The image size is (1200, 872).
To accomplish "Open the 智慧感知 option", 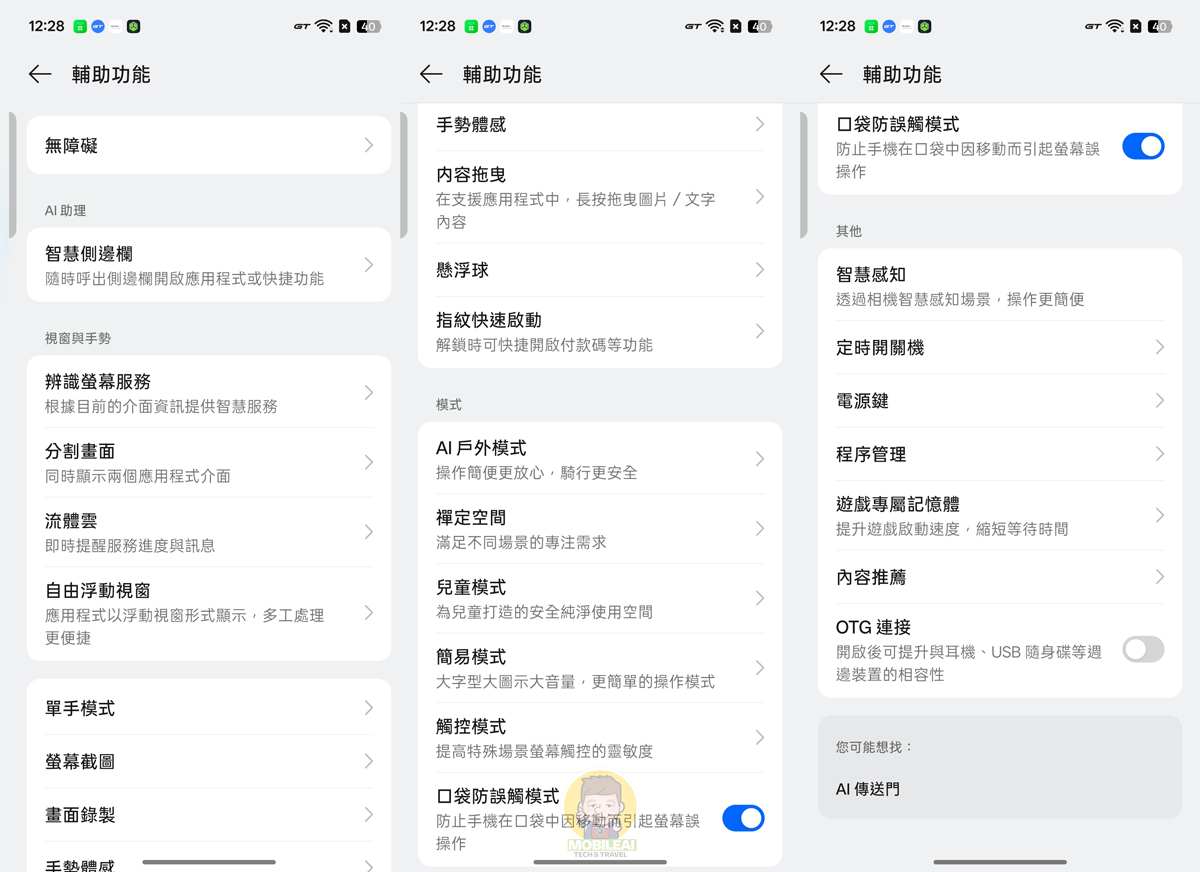I will pyautogui.click(x=1000, y=286).
